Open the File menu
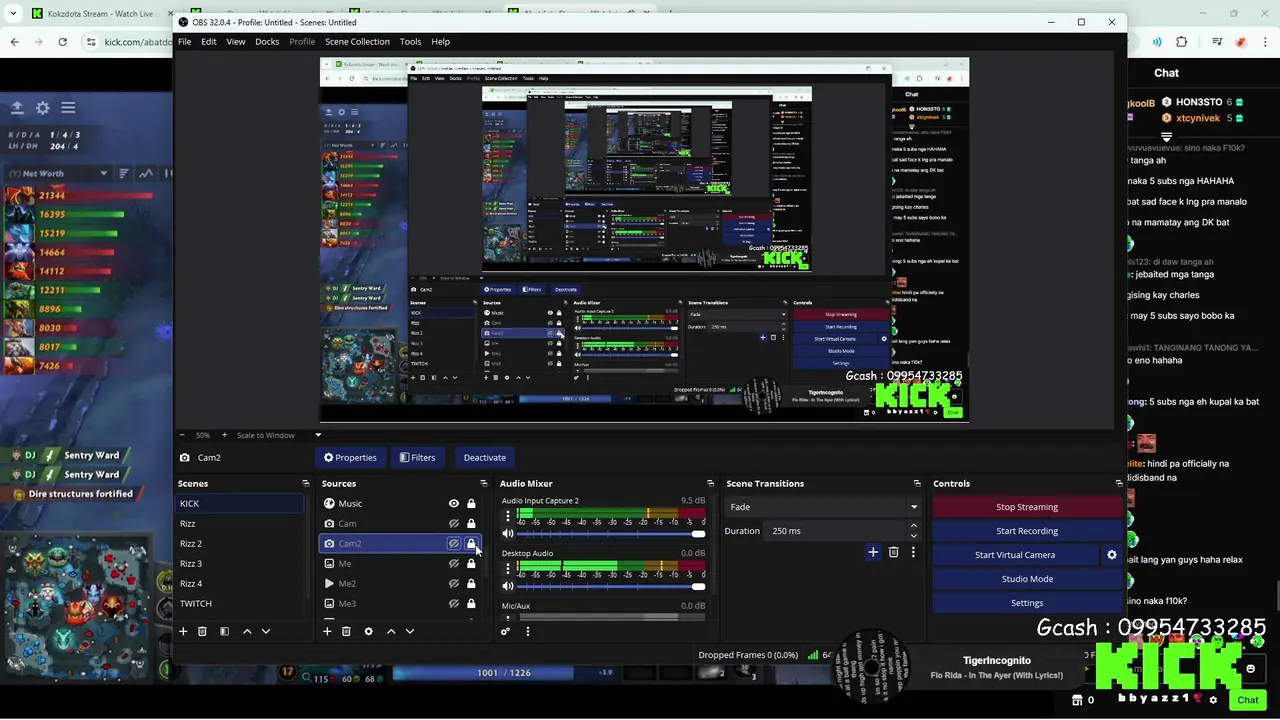The image size is (1280, 720). click(x=185, y=42)
